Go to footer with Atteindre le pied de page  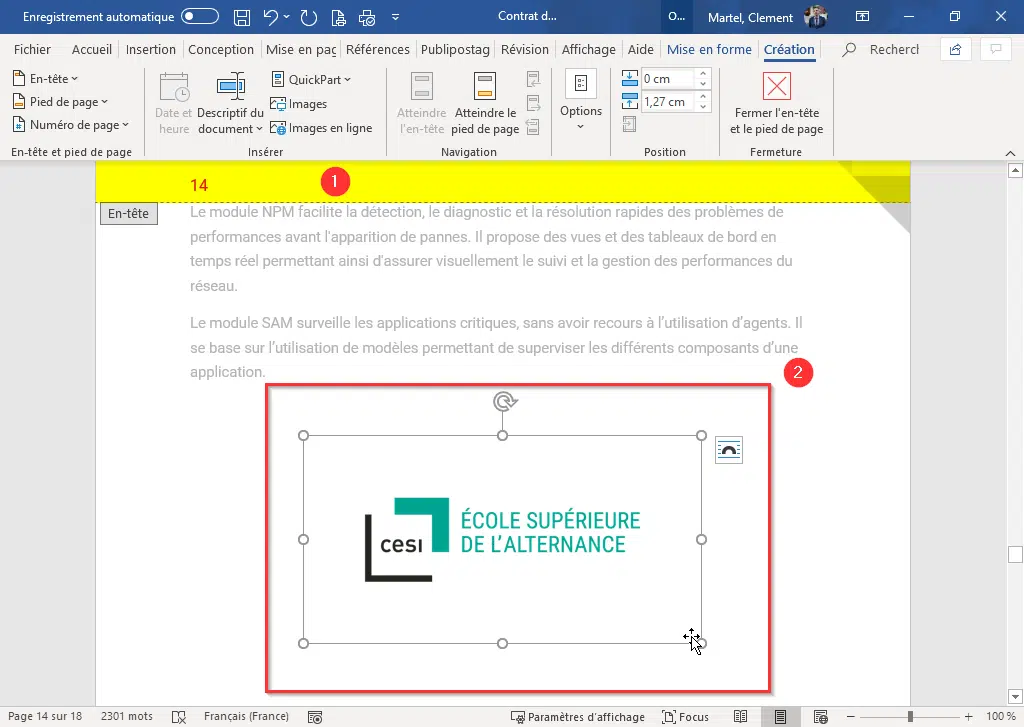coord(485,104)
